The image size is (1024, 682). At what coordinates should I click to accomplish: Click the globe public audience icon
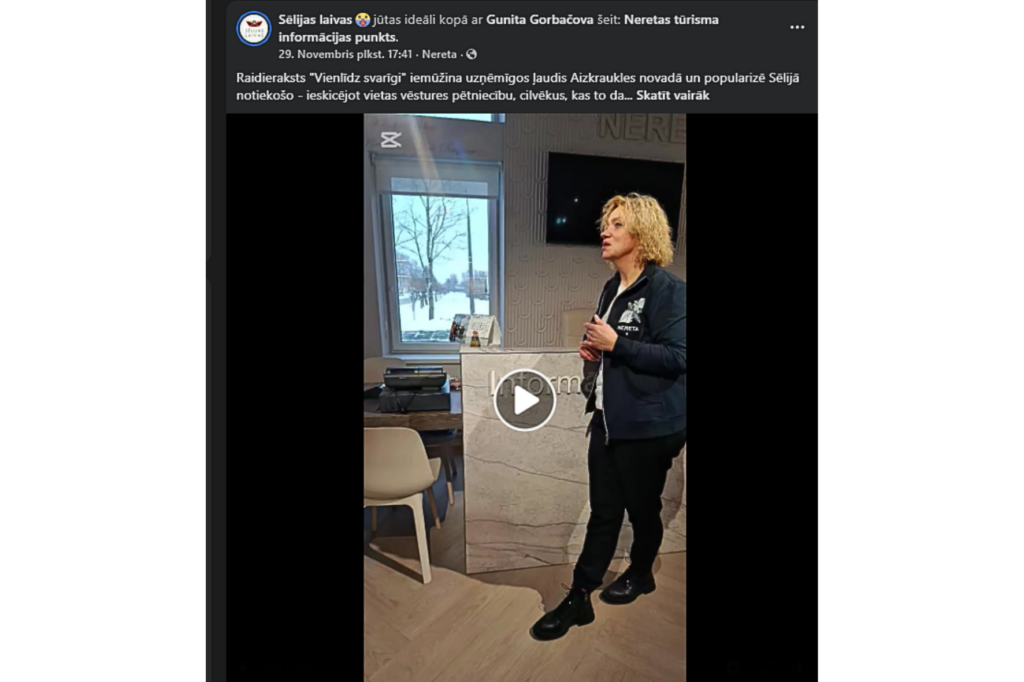472,54
